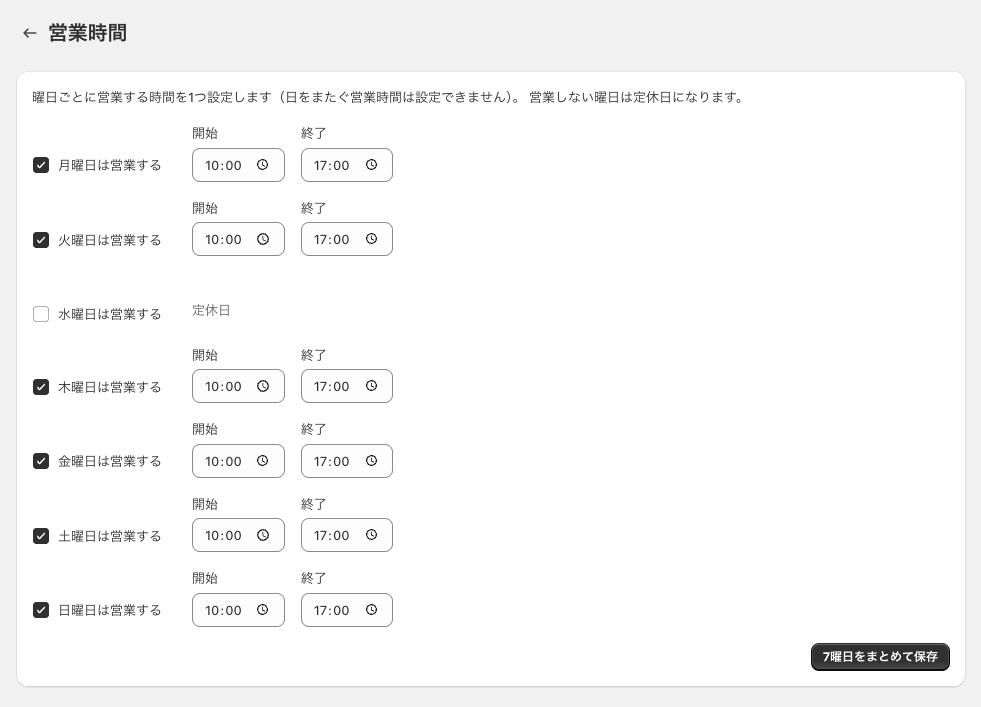Edit Tuesday start time 10:00 field
981x707 pixels.
pos(238,239)
